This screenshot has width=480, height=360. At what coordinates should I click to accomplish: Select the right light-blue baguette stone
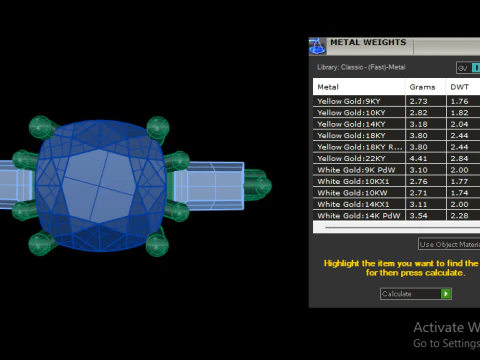(209, 186)
